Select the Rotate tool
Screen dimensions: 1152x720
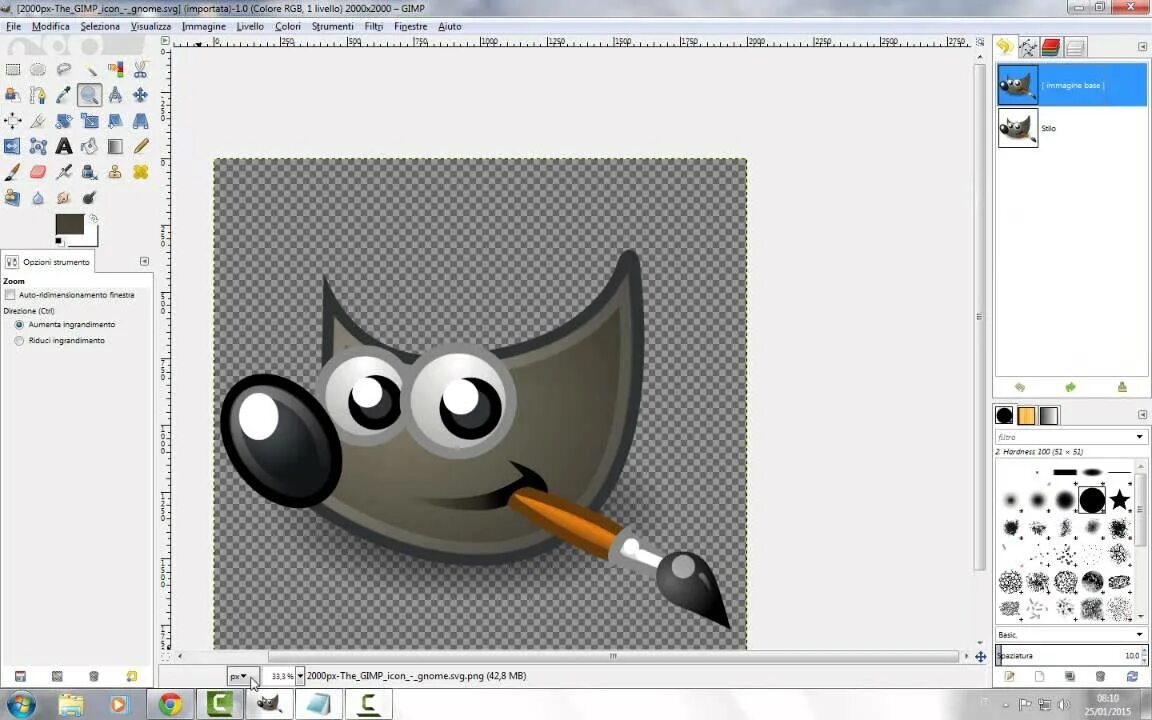pos(64,120)
